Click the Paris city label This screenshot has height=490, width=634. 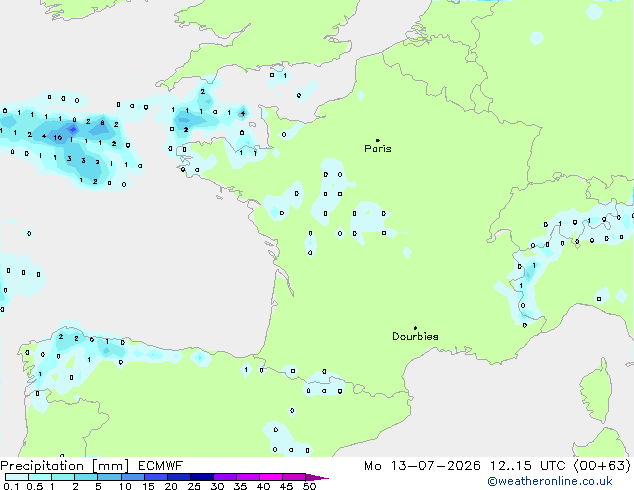[x=378, y=149]
